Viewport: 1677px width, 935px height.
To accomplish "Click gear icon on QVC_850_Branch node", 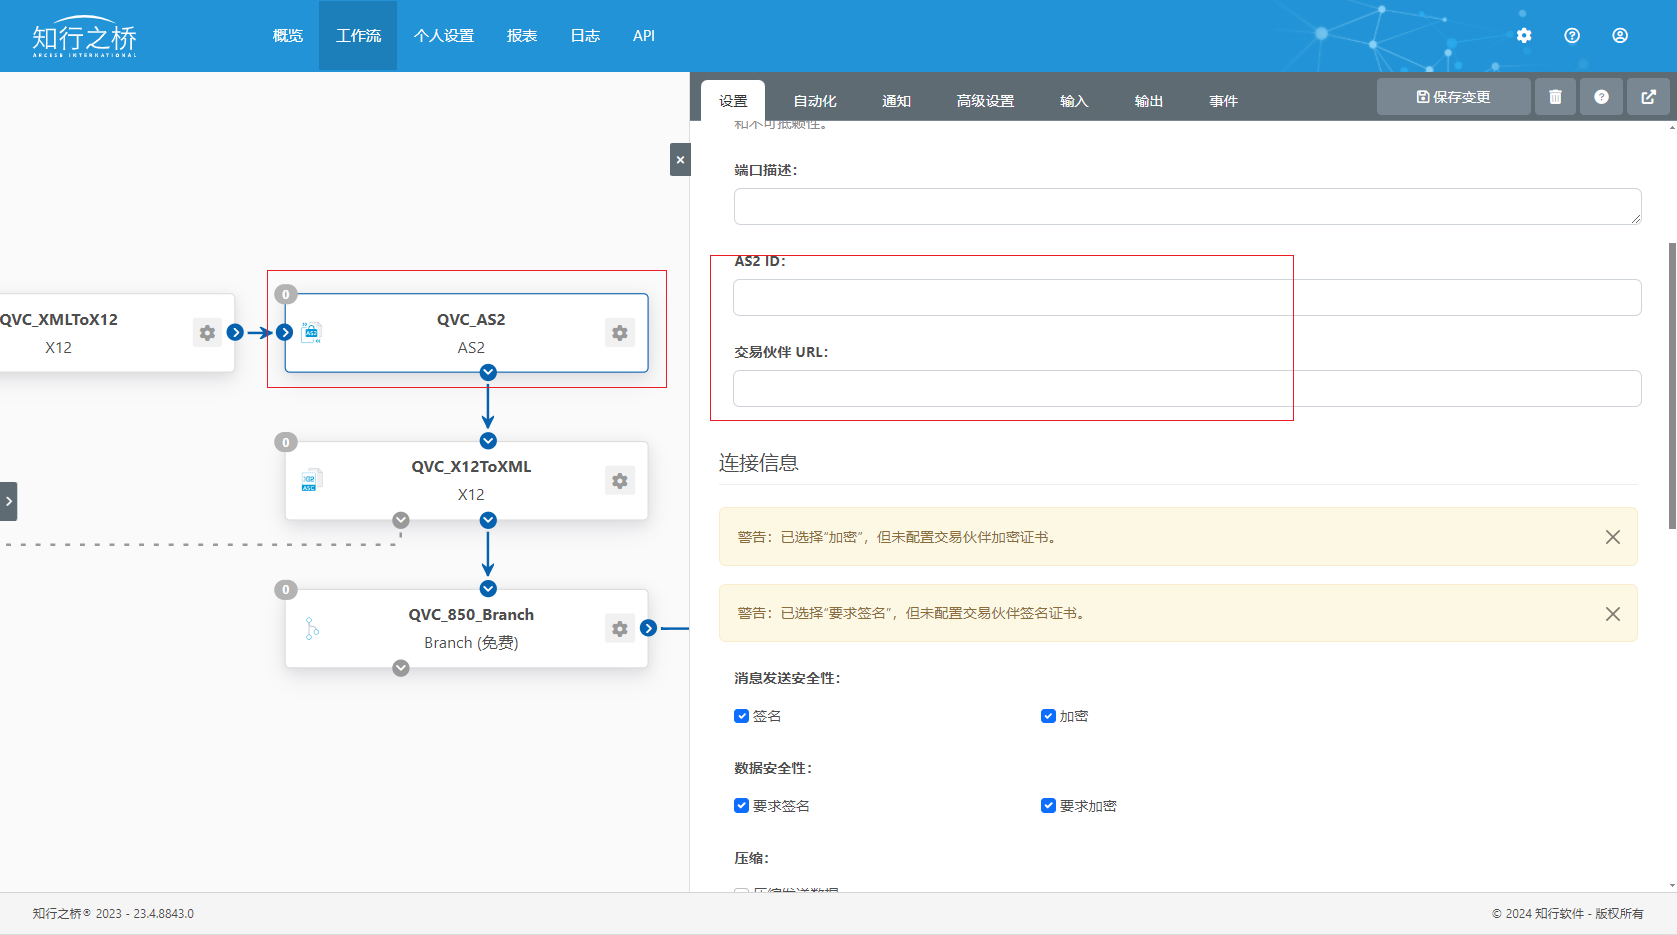I will pyautogui.click(x=620, y=629).
